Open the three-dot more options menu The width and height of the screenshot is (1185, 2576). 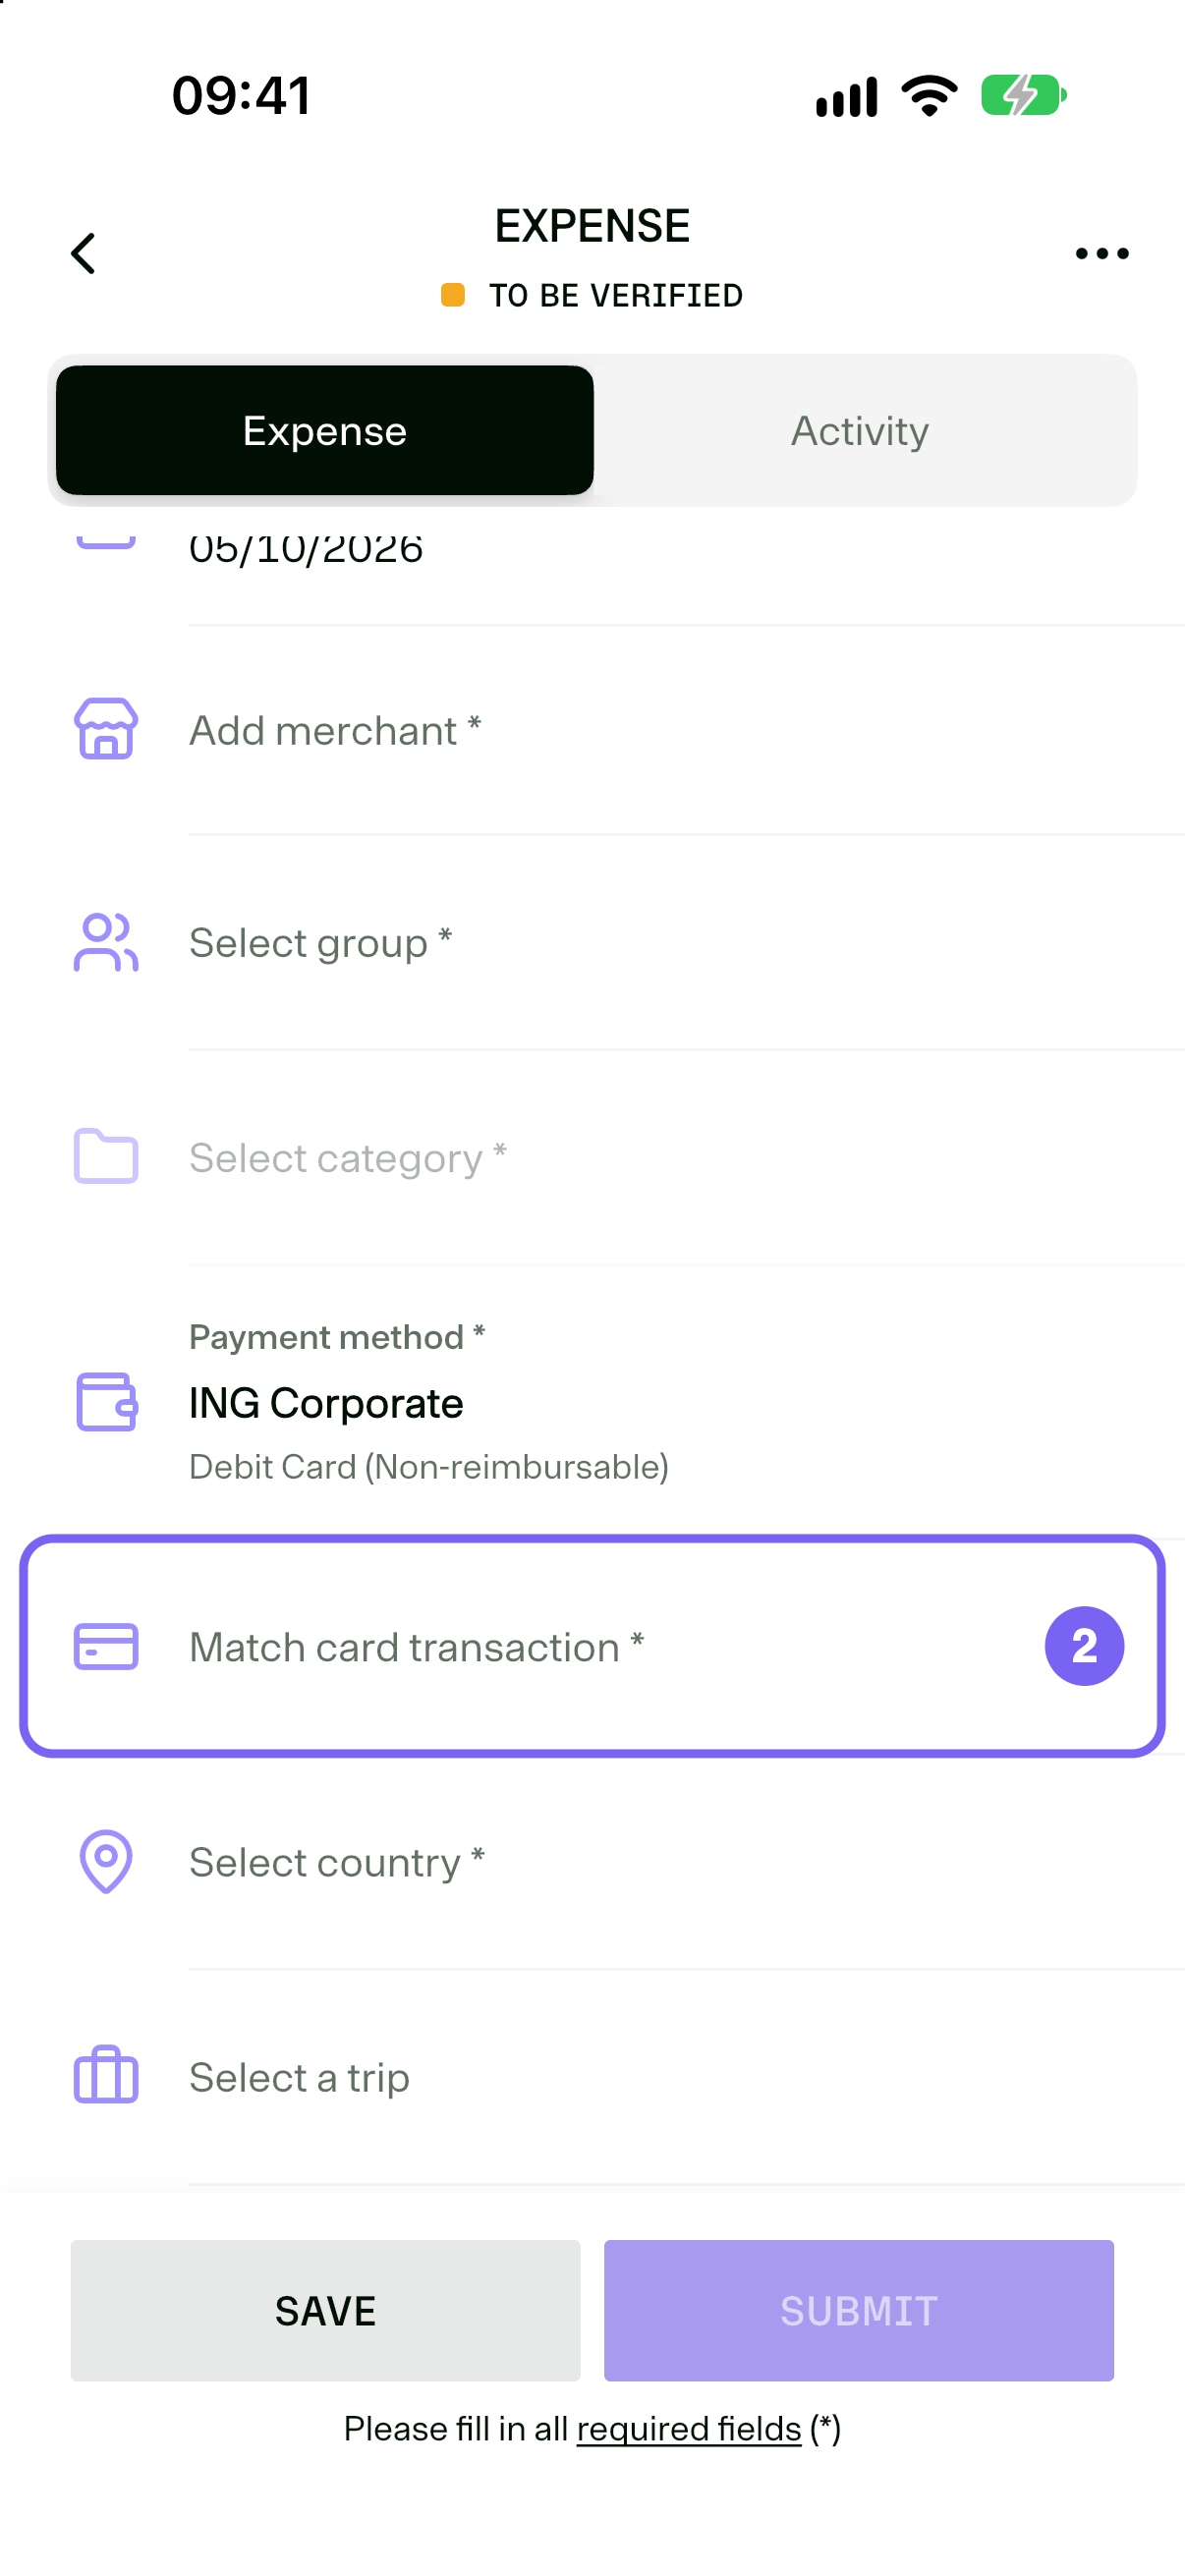pos(1102,254)
